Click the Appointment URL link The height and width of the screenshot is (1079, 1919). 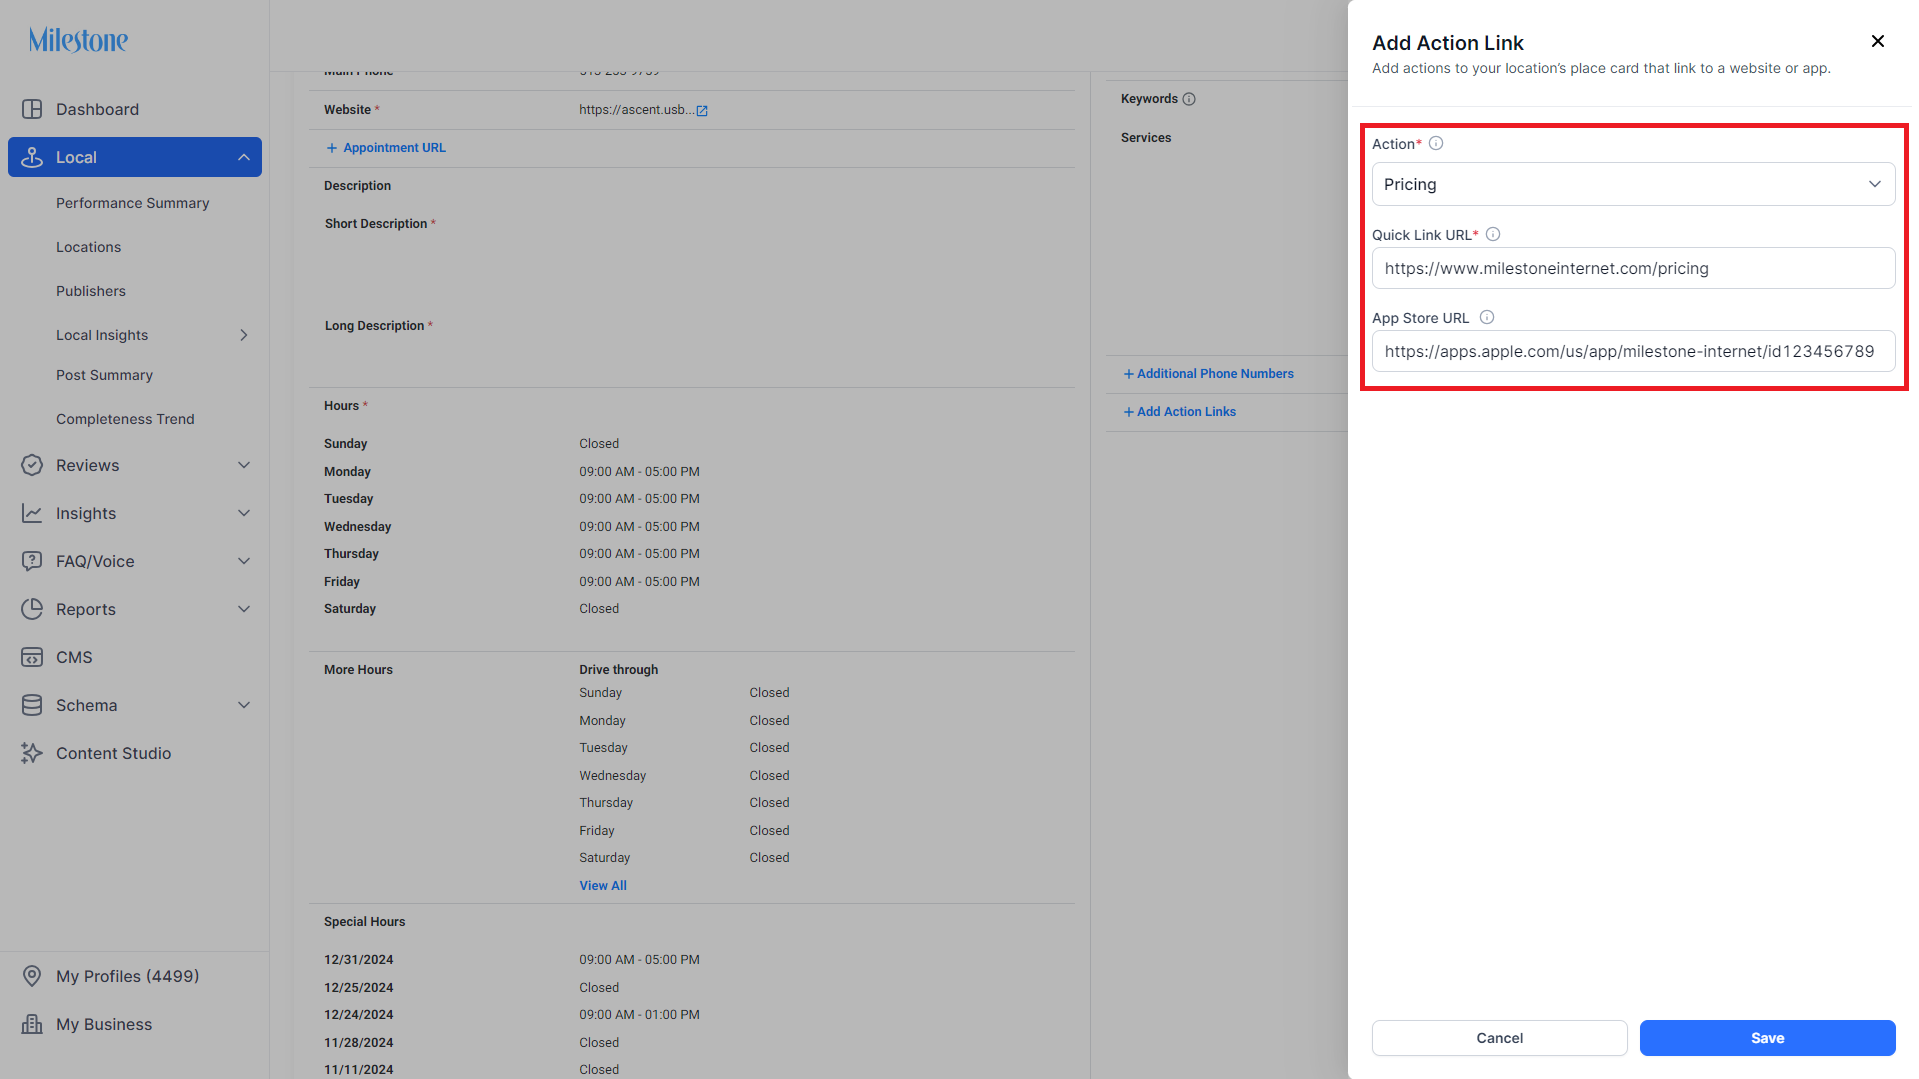tap(394, 148)
